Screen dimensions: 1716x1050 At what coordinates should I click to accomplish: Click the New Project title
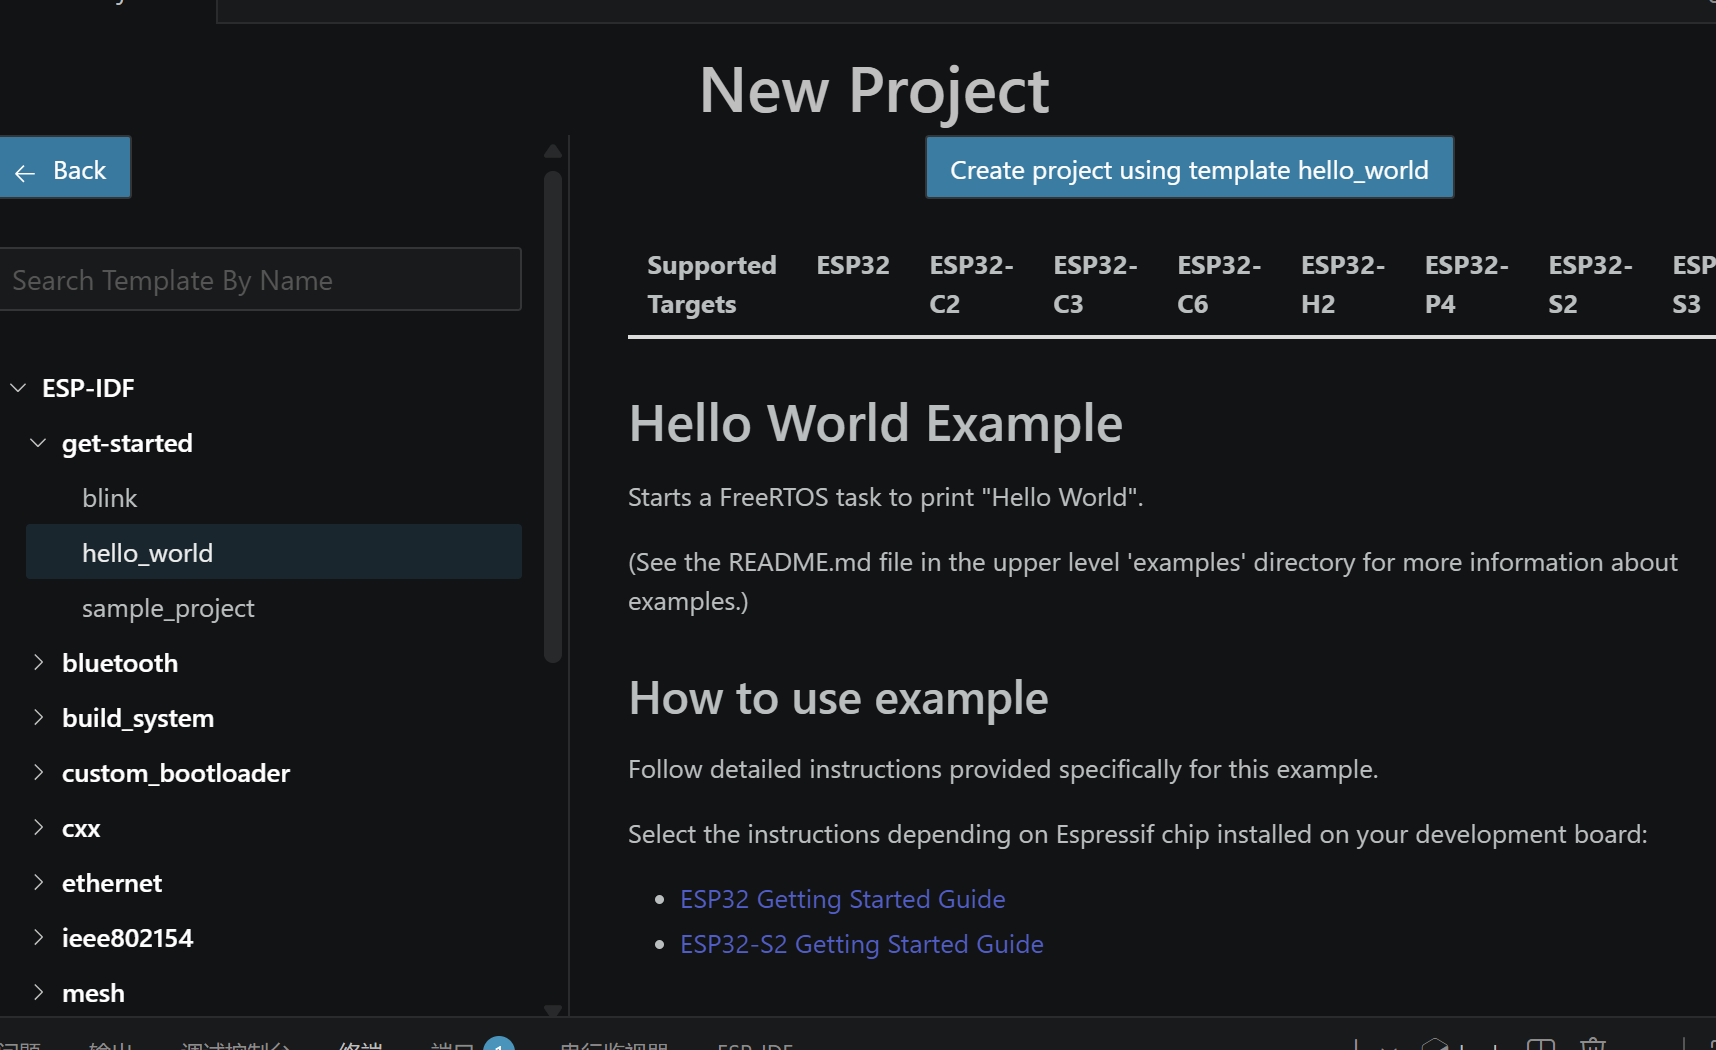click(x=874, y=91)
